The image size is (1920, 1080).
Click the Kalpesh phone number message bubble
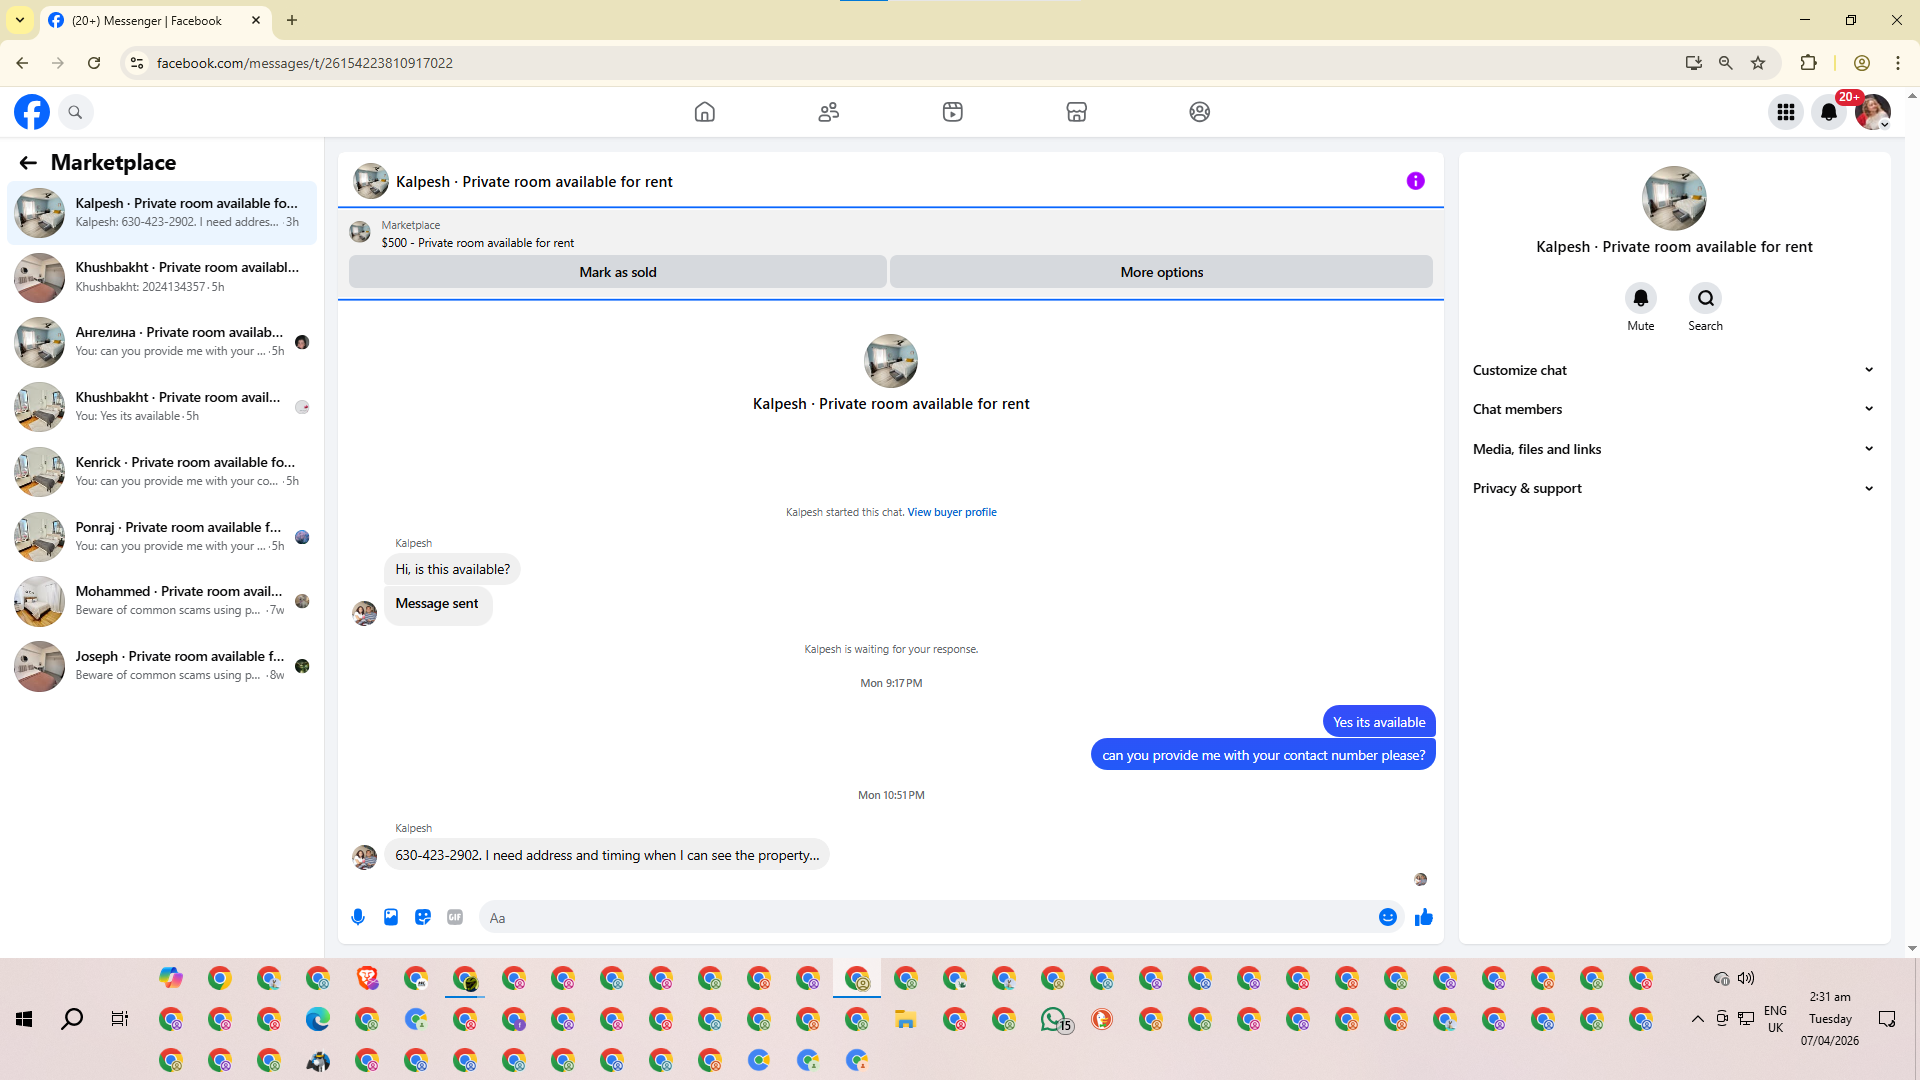click(x=607, y=855)
